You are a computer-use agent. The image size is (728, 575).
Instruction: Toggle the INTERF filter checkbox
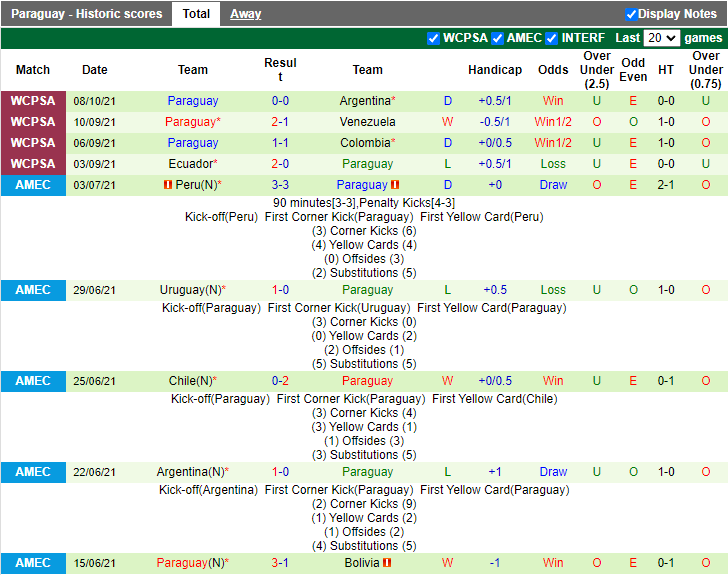pos(551,38)
